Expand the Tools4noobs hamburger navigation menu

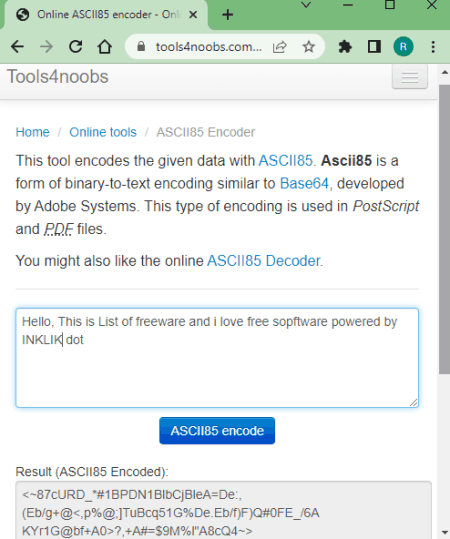coord(410,77)
